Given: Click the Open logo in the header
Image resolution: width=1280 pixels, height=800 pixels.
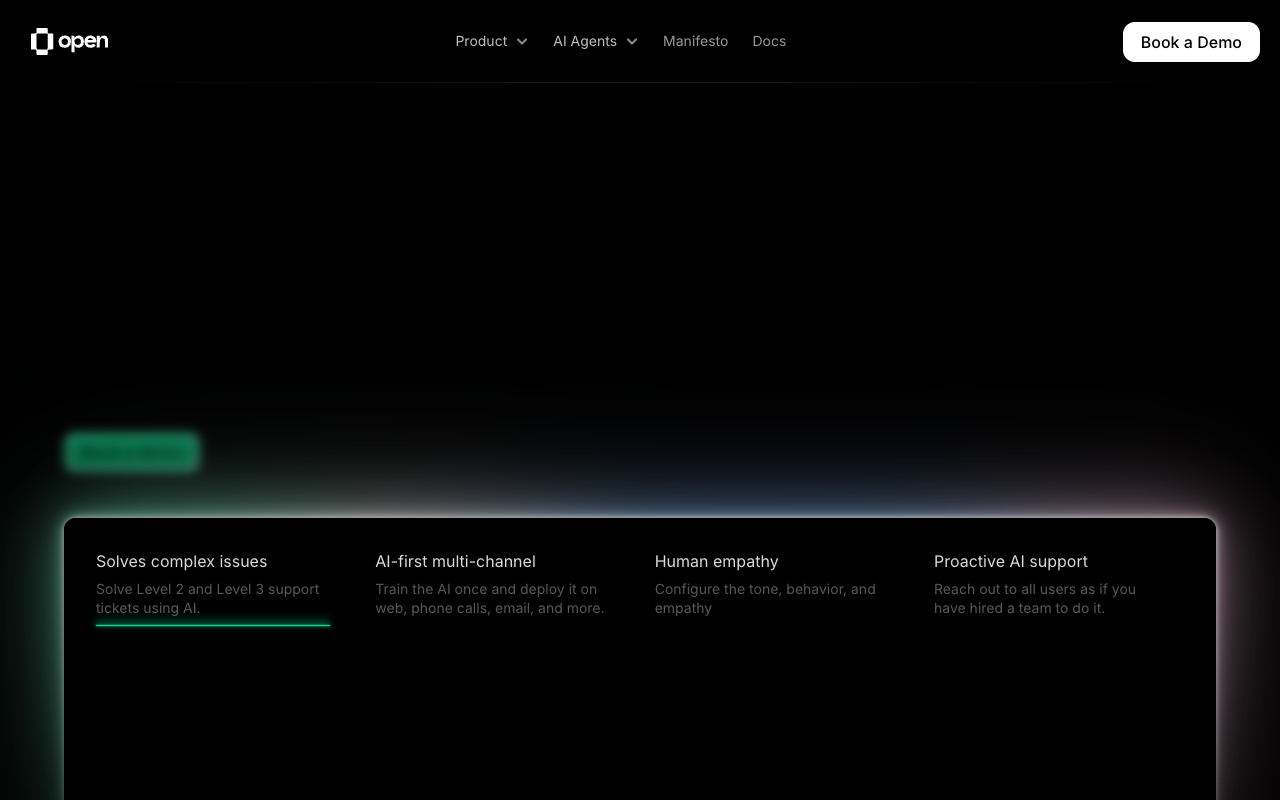Looking at the screenshot, I should pos(69,41).
